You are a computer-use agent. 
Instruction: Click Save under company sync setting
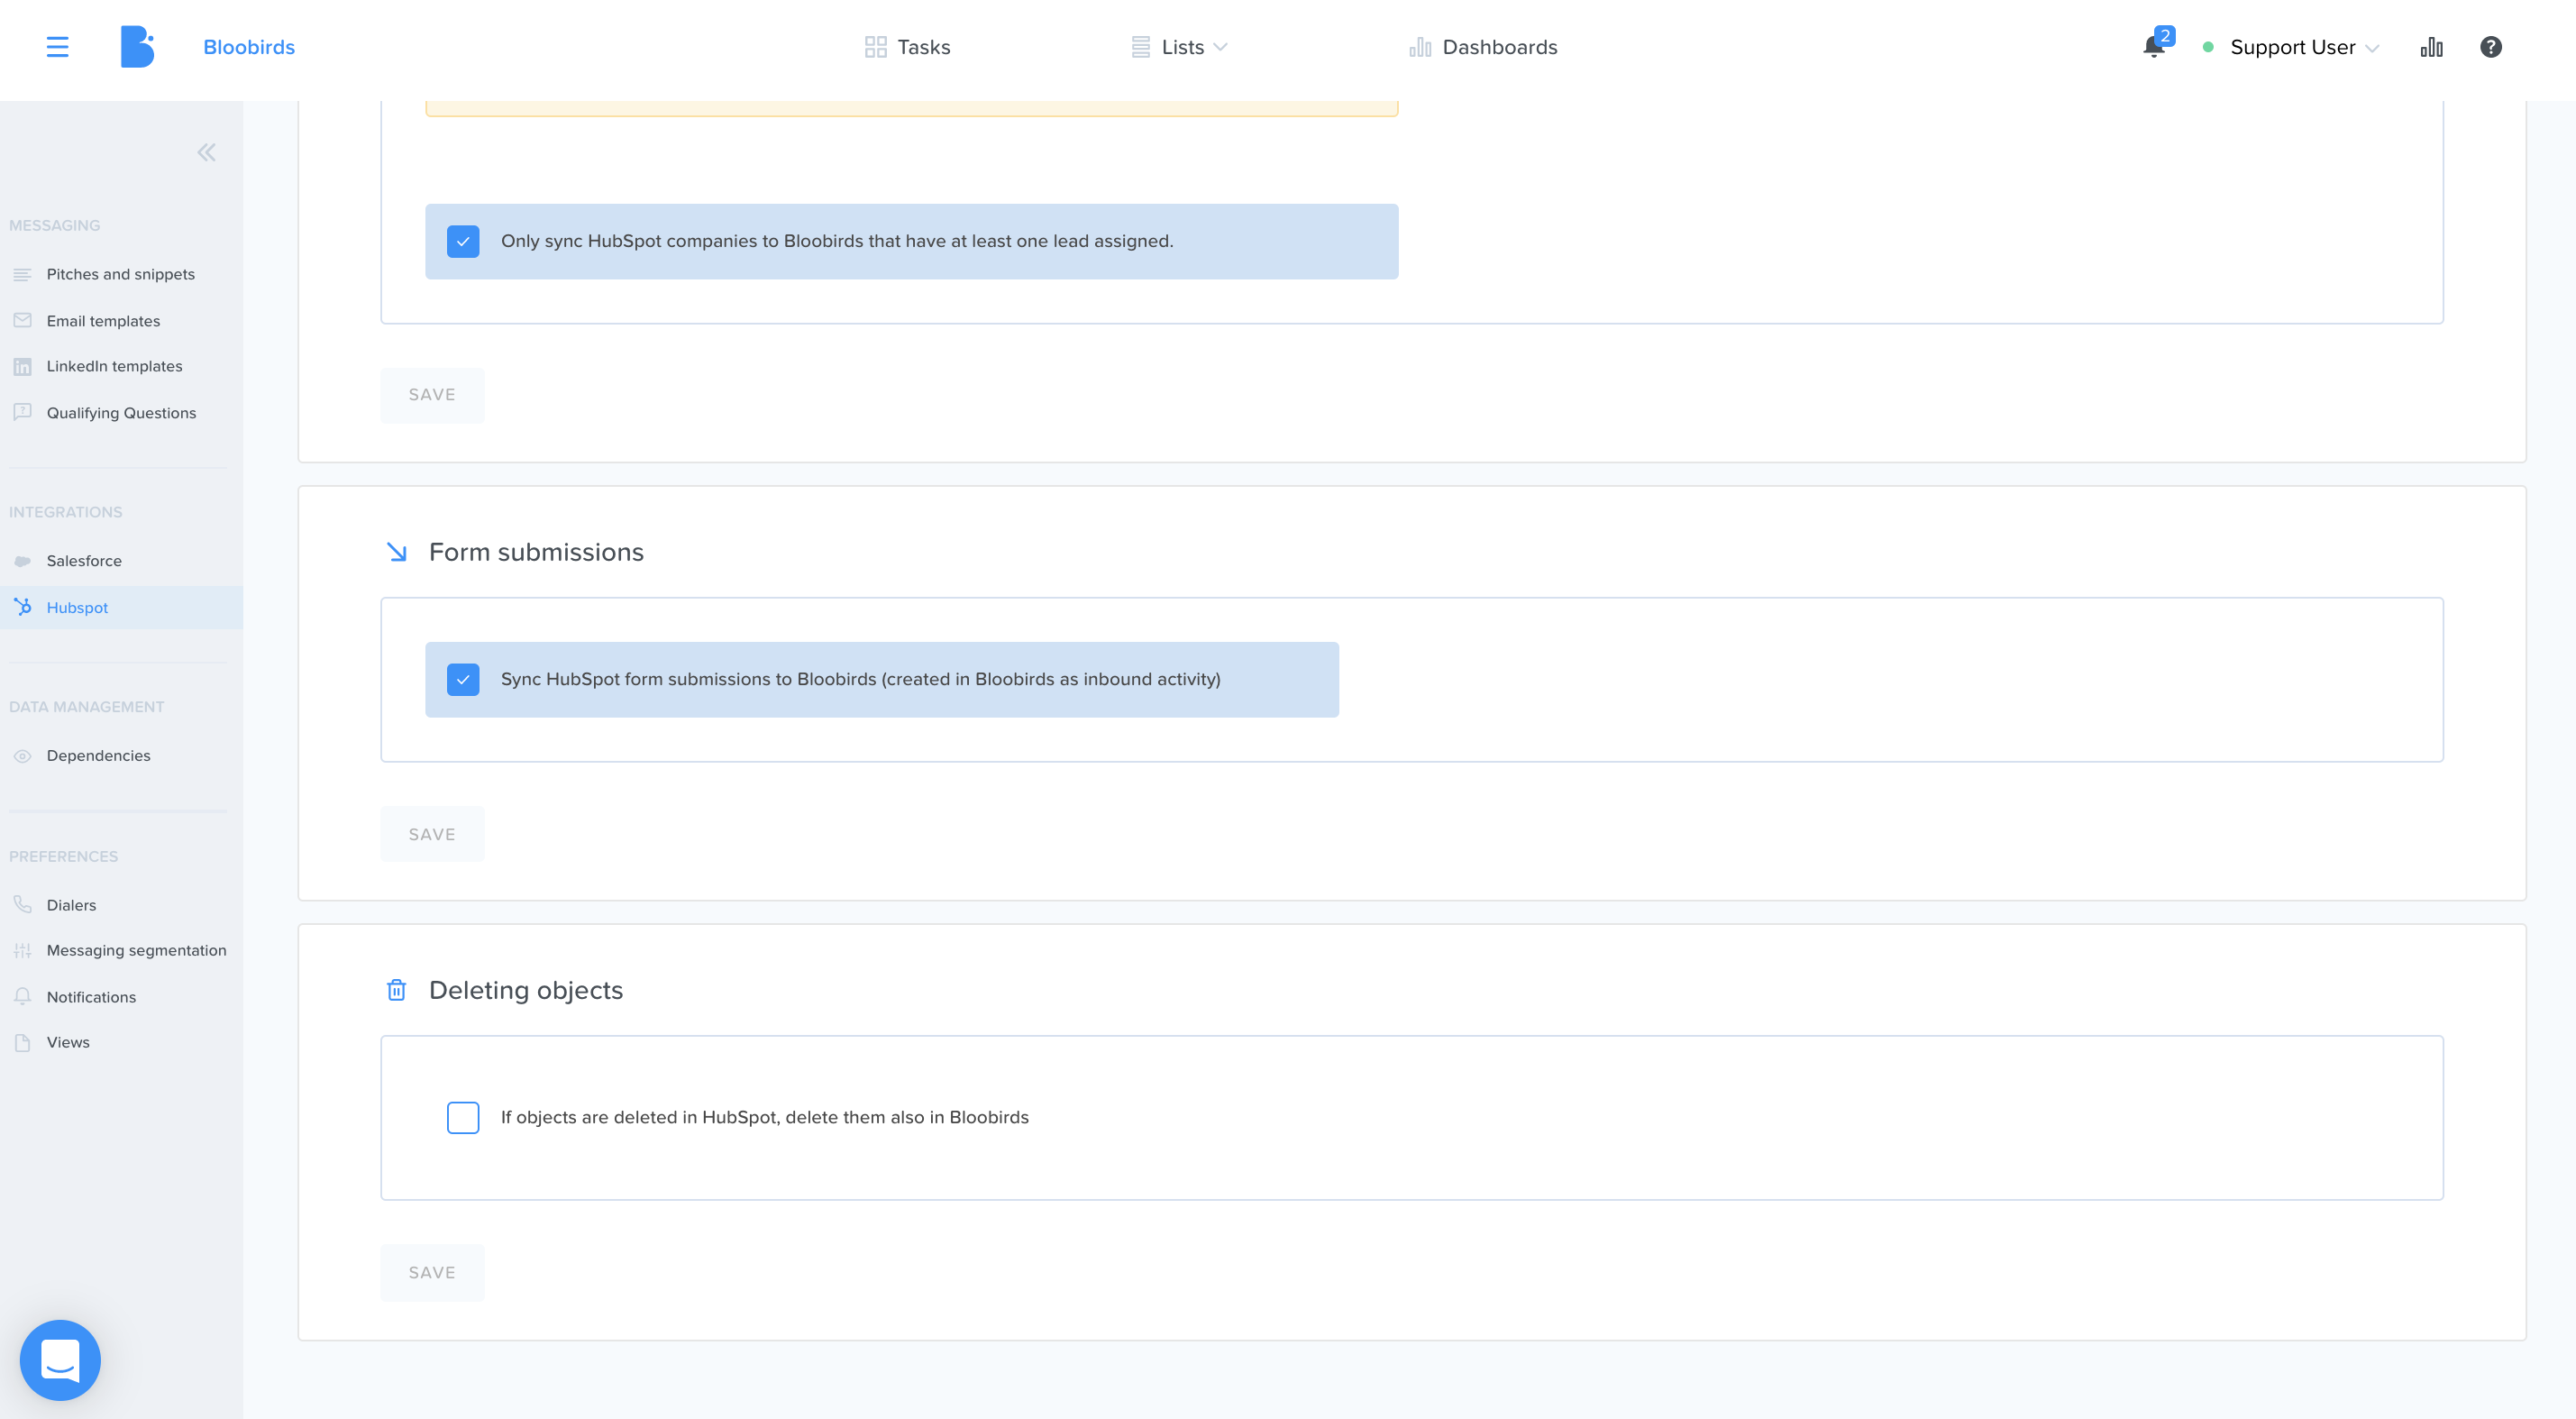pos(432,395)
